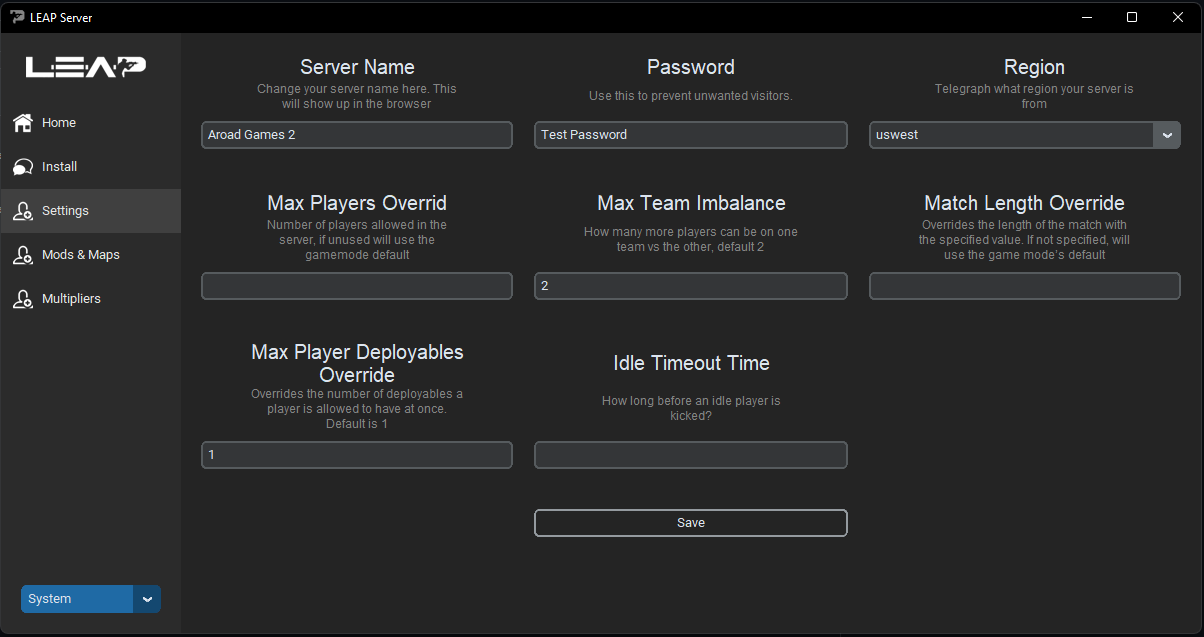Select the Password text field

click(x=690, y=134)
